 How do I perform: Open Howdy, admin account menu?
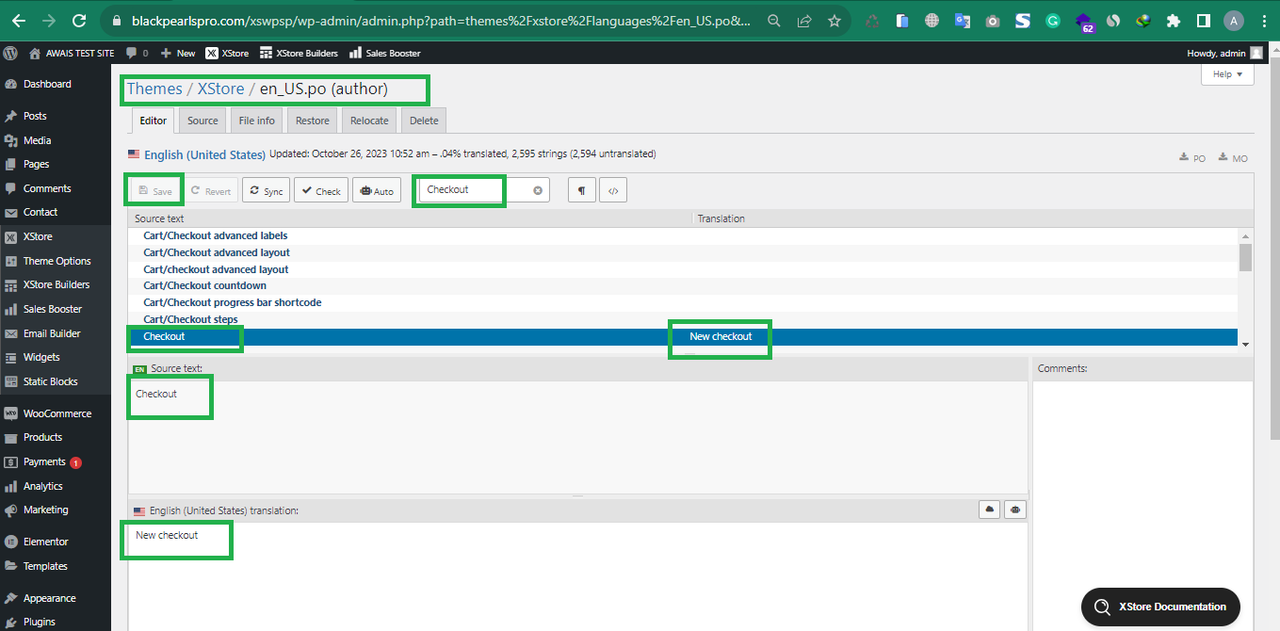point(1224,53)
